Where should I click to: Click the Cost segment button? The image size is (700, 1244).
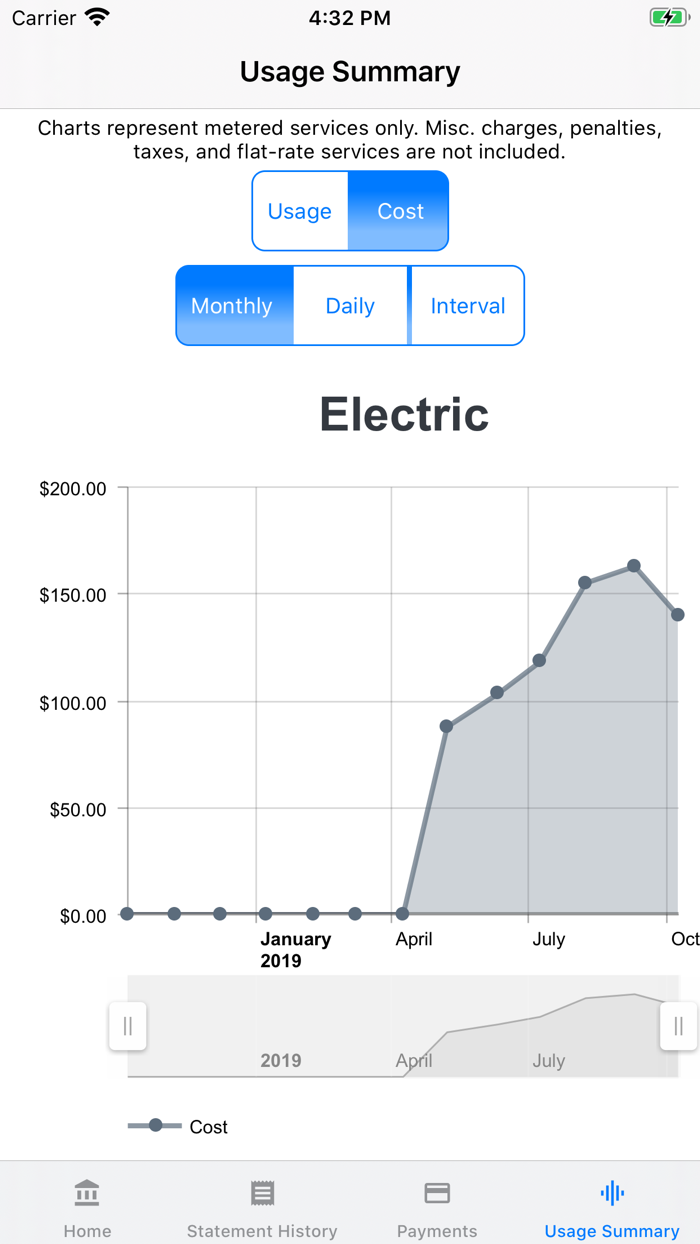pos(399,211)
